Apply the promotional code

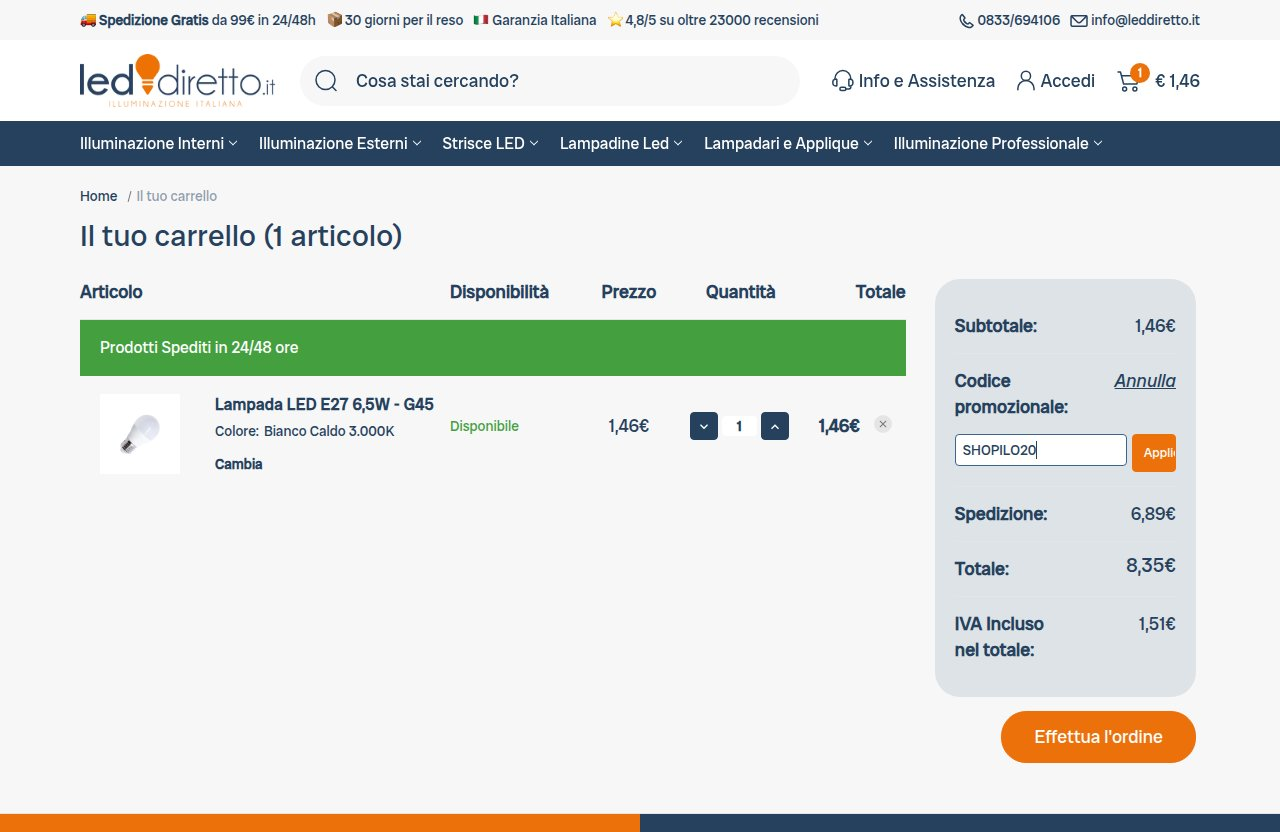pos(1154,453)
